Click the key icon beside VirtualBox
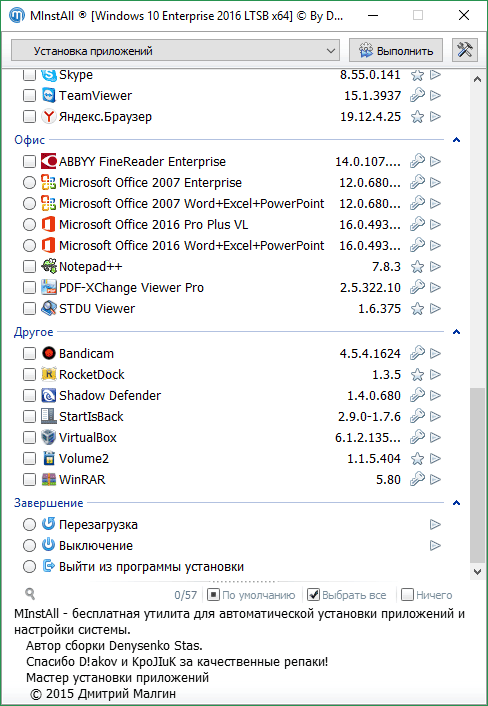This screenshot has width=488, height=706. 417,437
